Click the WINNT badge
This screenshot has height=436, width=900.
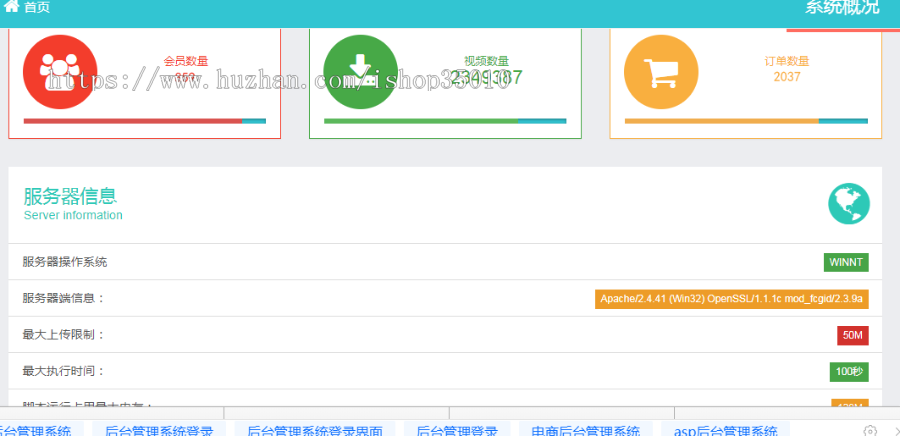point(846,262)
